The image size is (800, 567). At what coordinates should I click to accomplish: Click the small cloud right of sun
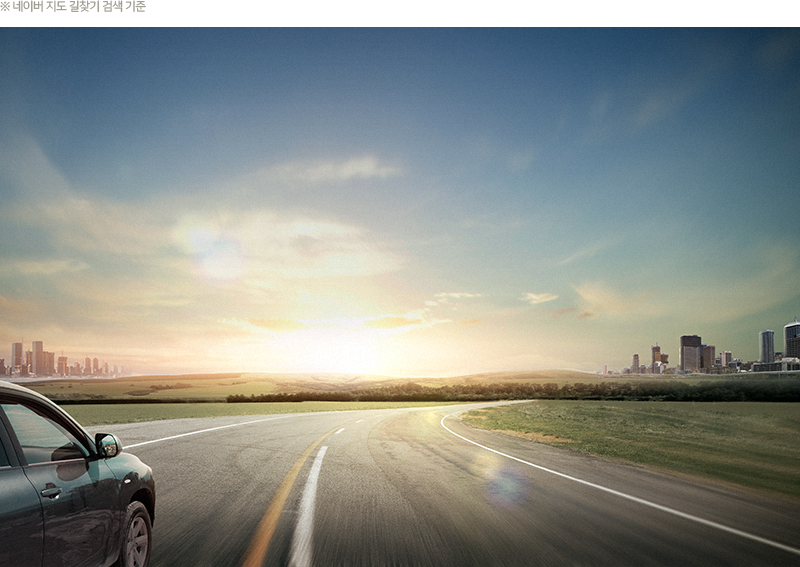pos(539,297)
